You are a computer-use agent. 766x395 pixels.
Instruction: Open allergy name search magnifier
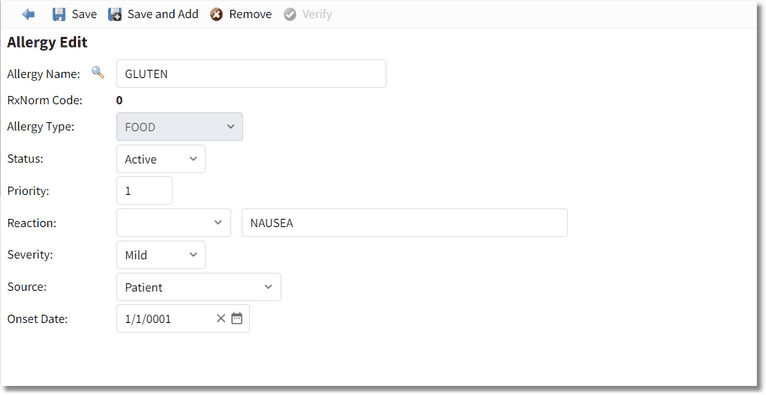[98, 73]
